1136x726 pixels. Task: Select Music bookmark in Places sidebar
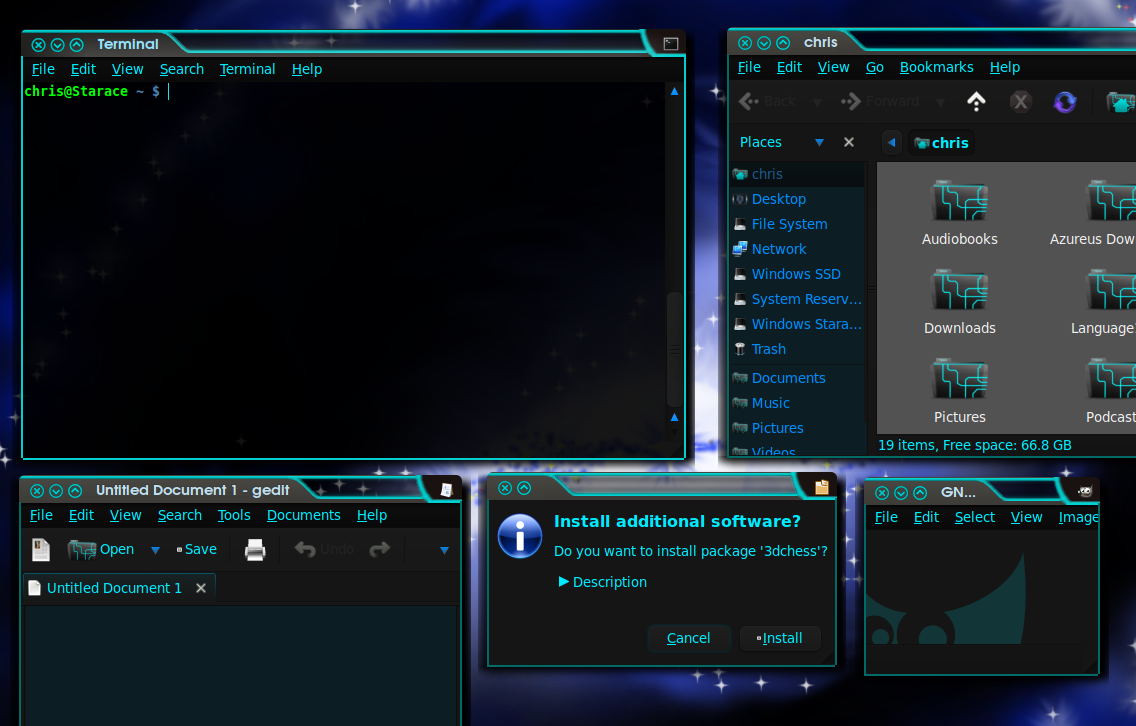[x=797, y=404]
